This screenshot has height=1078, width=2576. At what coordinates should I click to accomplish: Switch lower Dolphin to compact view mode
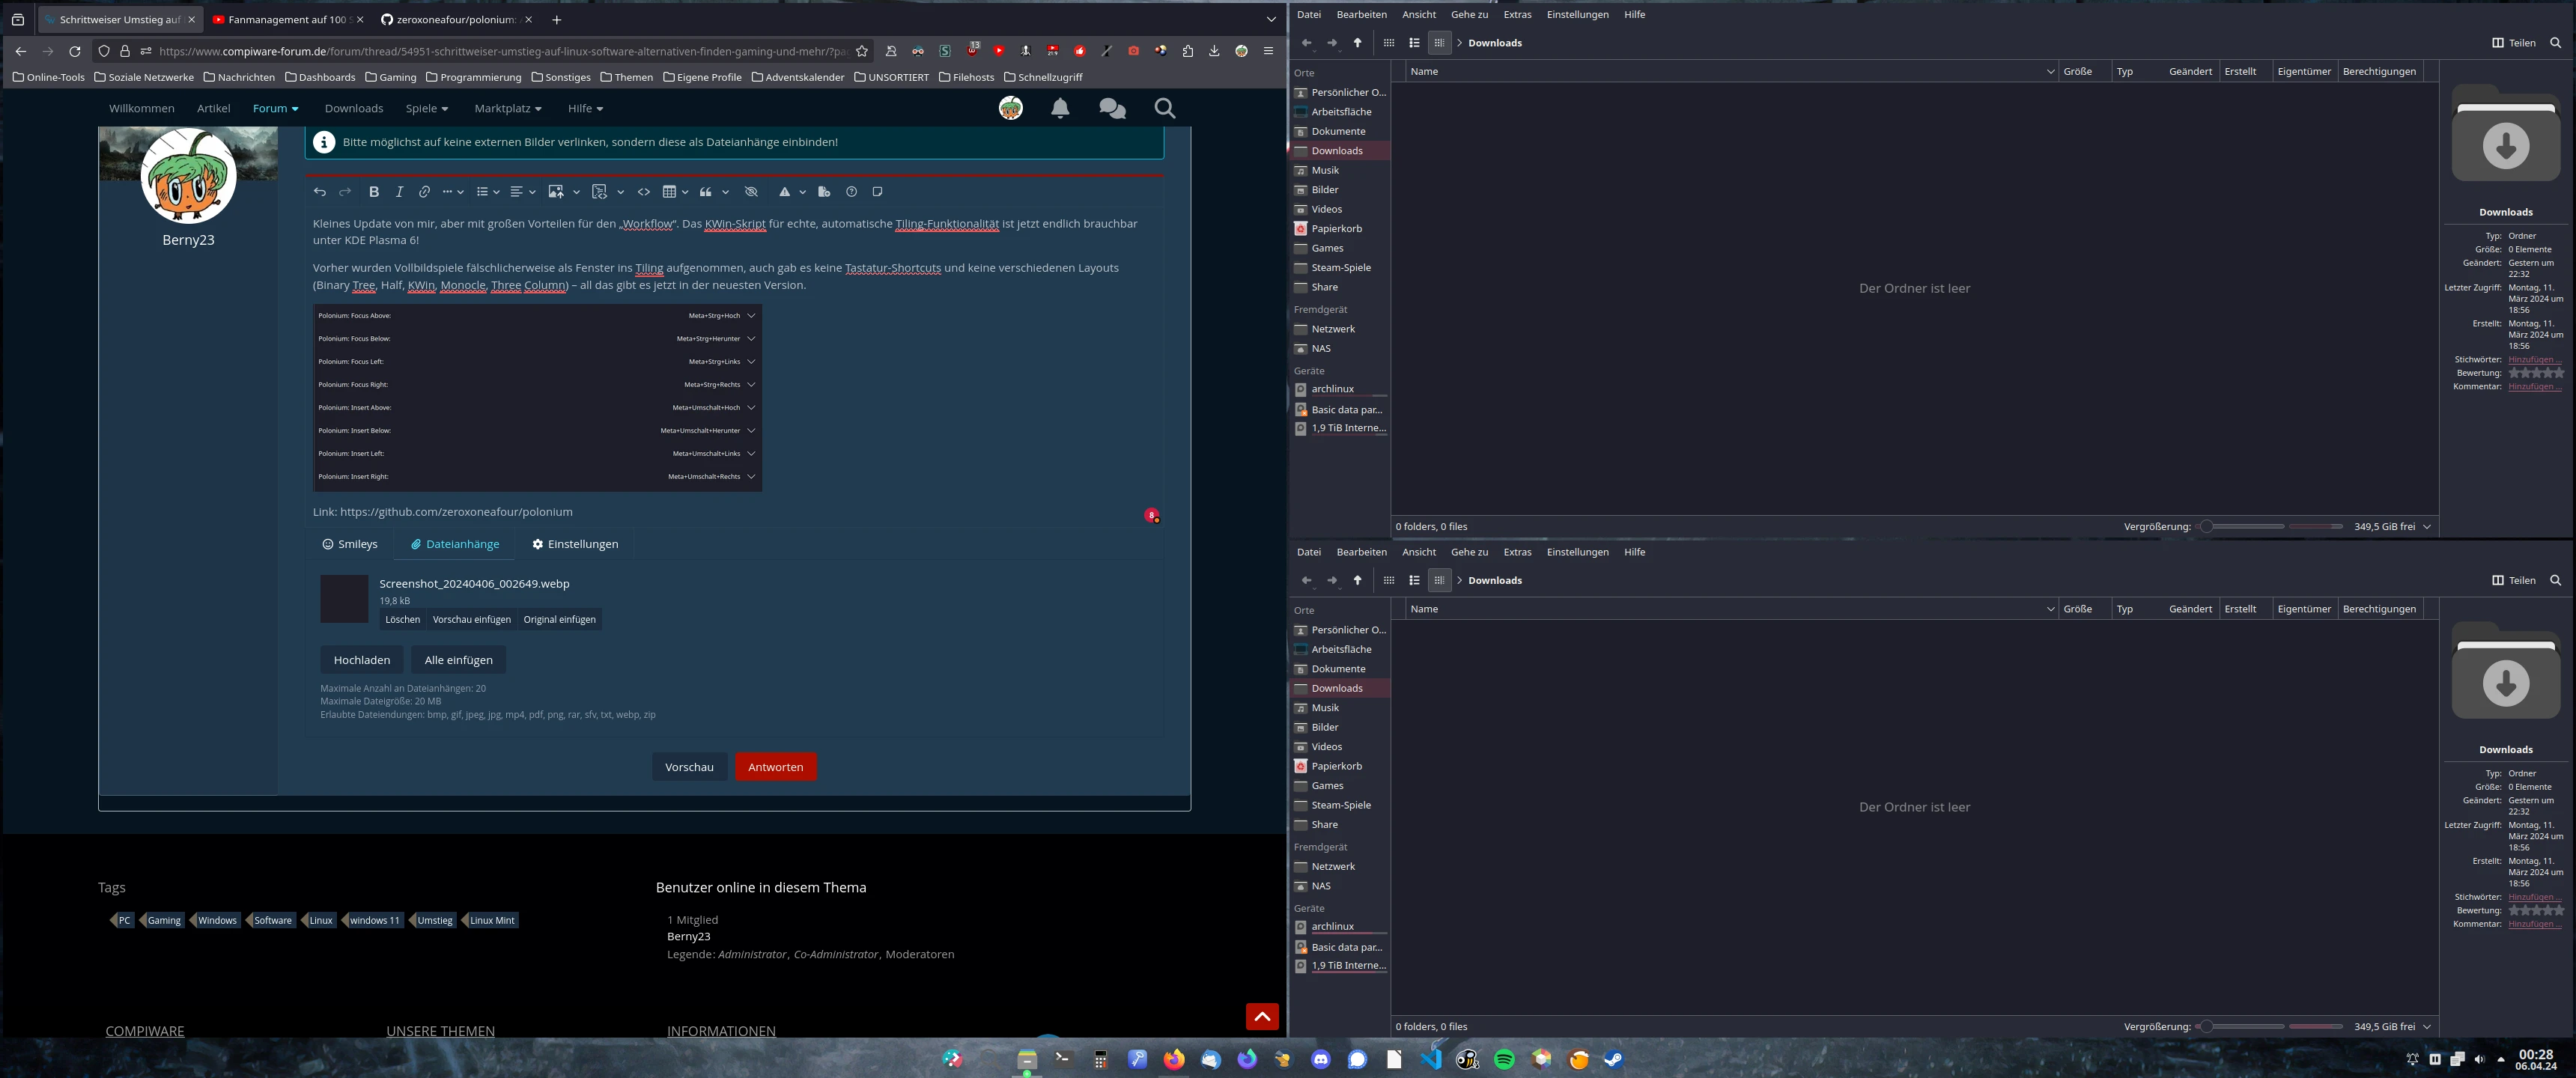1414,581
